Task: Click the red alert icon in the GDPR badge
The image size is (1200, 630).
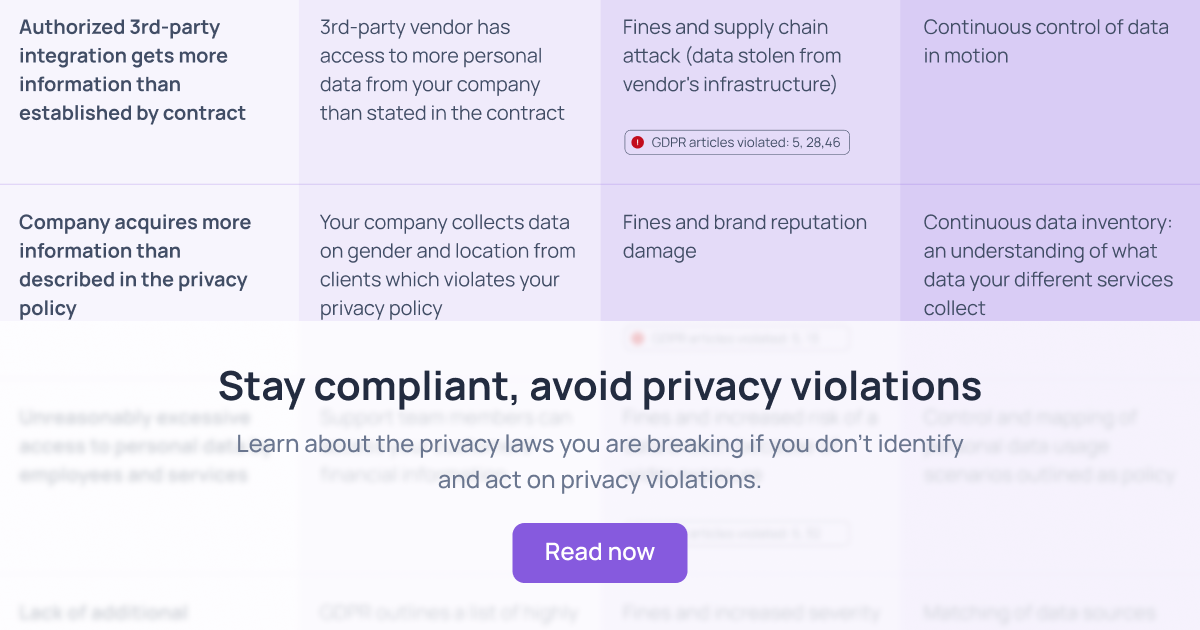Action: pyautogui.click(x=638, y=142)
